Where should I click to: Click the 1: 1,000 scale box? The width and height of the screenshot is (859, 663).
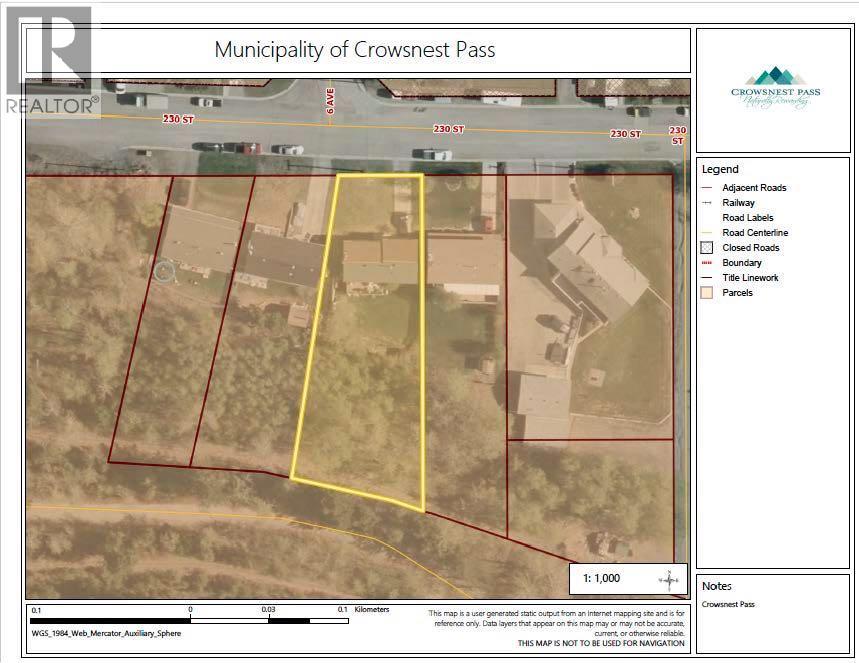pyautogui.click(x=628, y=579)
